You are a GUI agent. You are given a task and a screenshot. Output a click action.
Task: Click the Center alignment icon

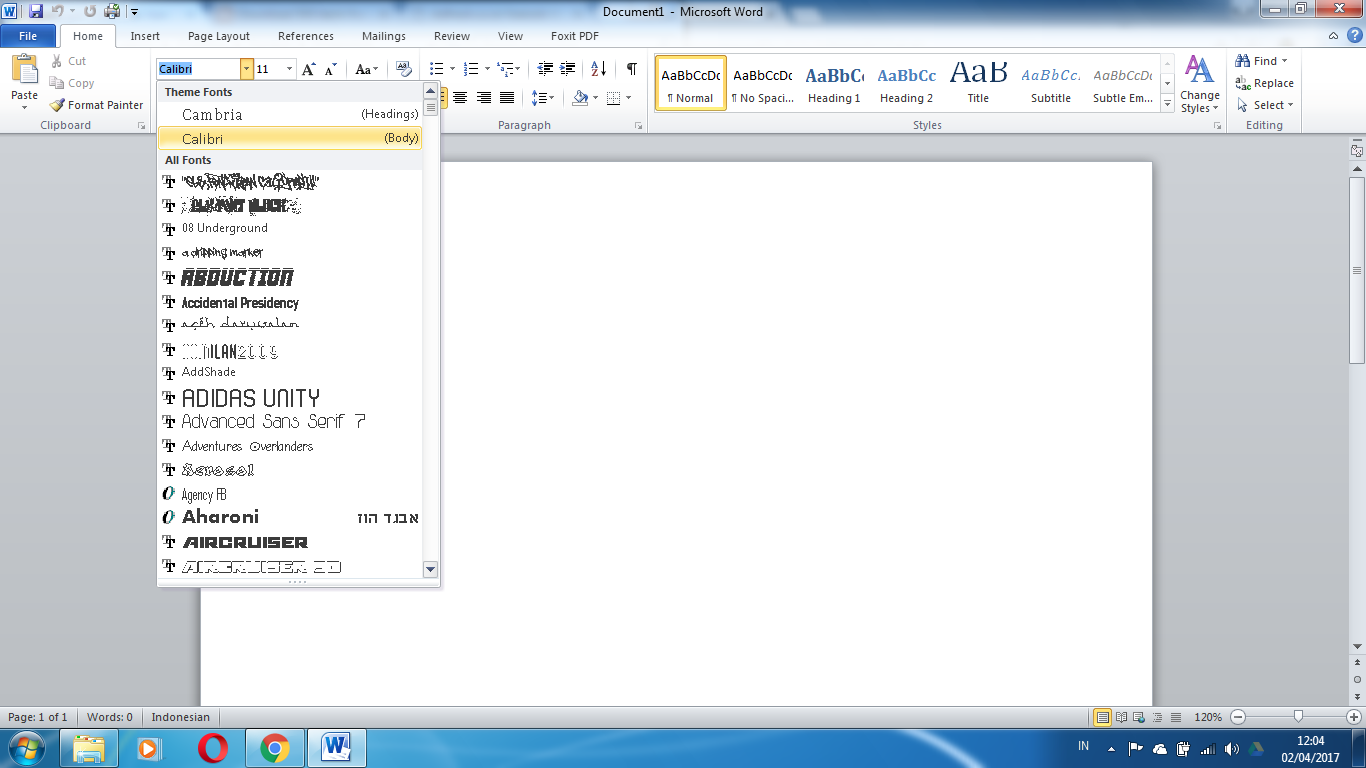tap(460, 98)
